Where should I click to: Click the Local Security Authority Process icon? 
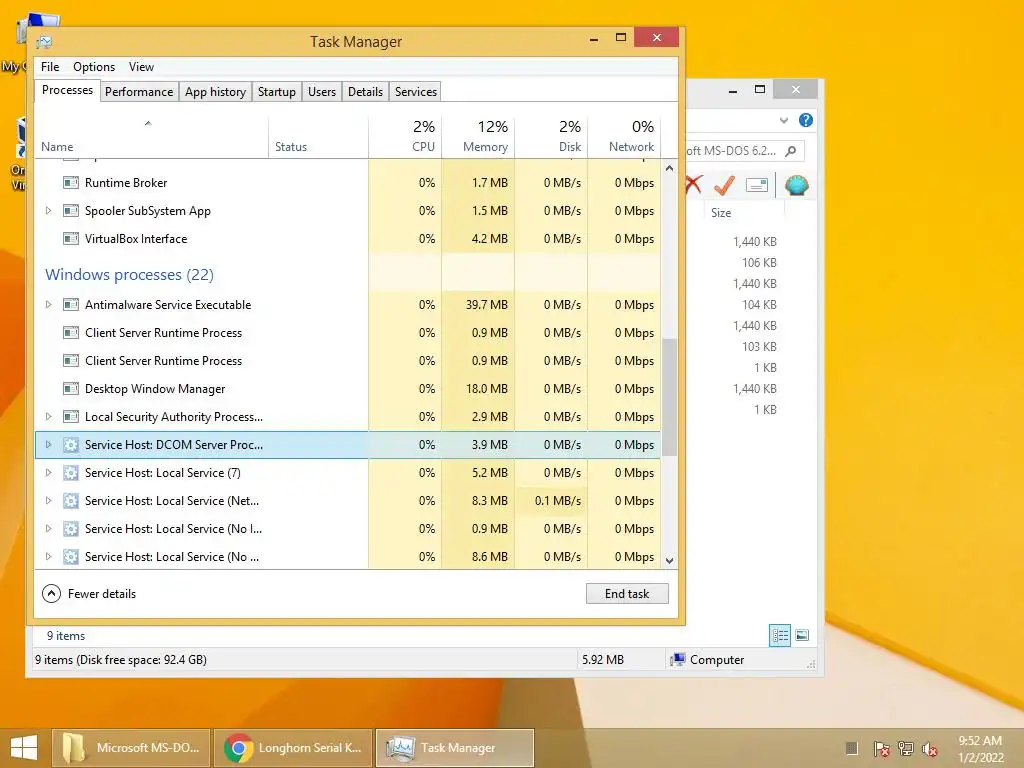pyautogui.click(x=71, y=417)
